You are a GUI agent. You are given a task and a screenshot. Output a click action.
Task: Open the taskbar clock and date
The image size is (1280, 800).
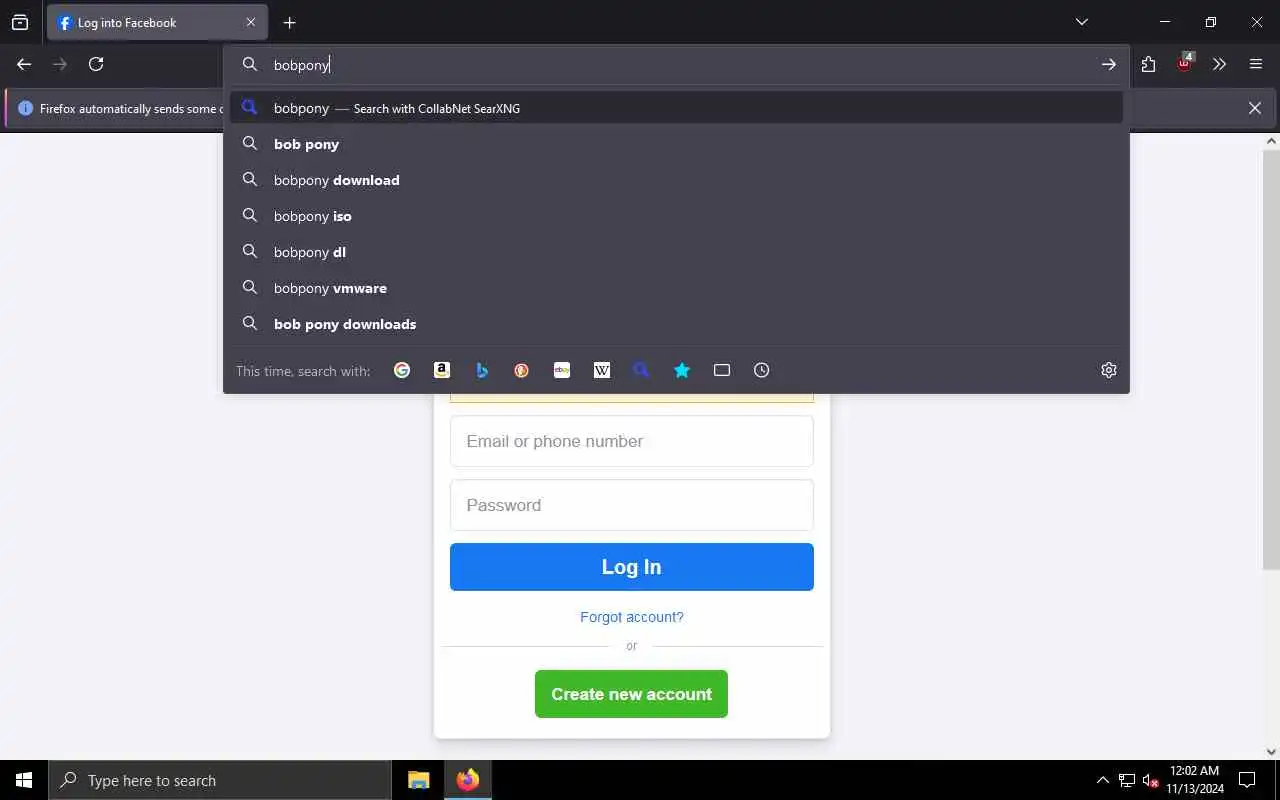(x=1194, y=780)
